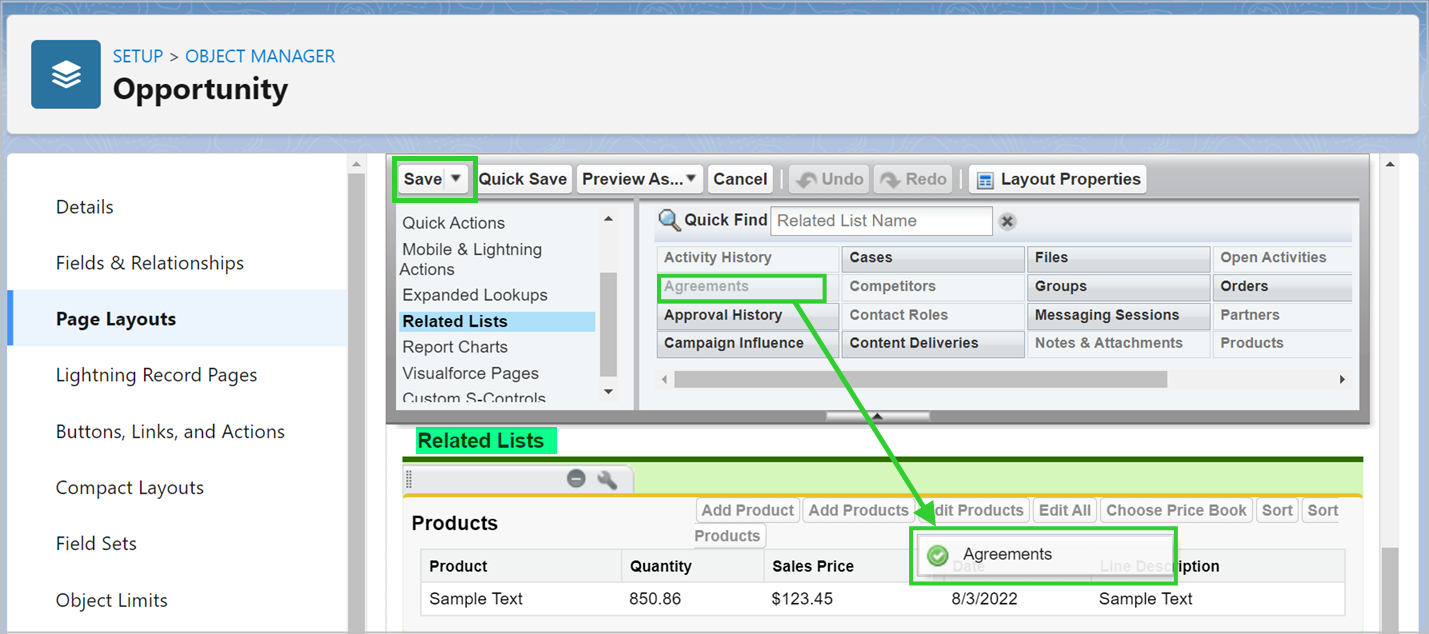Click the Quick Save button
The height and width of the screenshot is (634, 1429).
coord(522,179)
